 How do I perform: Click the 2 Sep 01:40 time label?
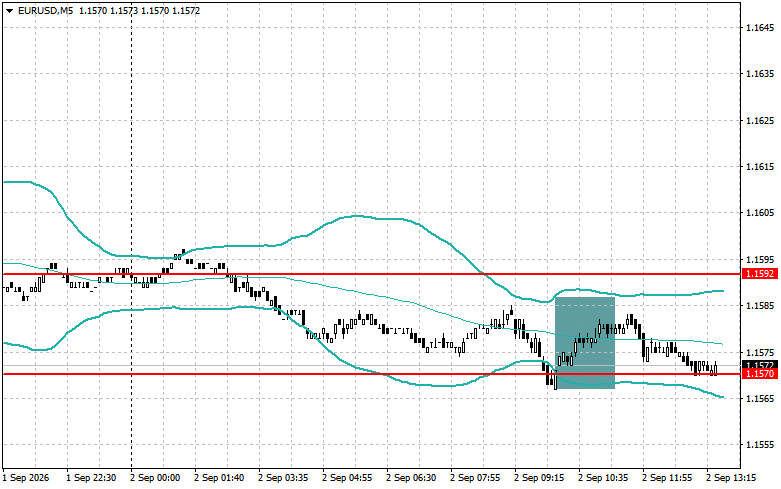pyautogui.click(x=219, y=478)
